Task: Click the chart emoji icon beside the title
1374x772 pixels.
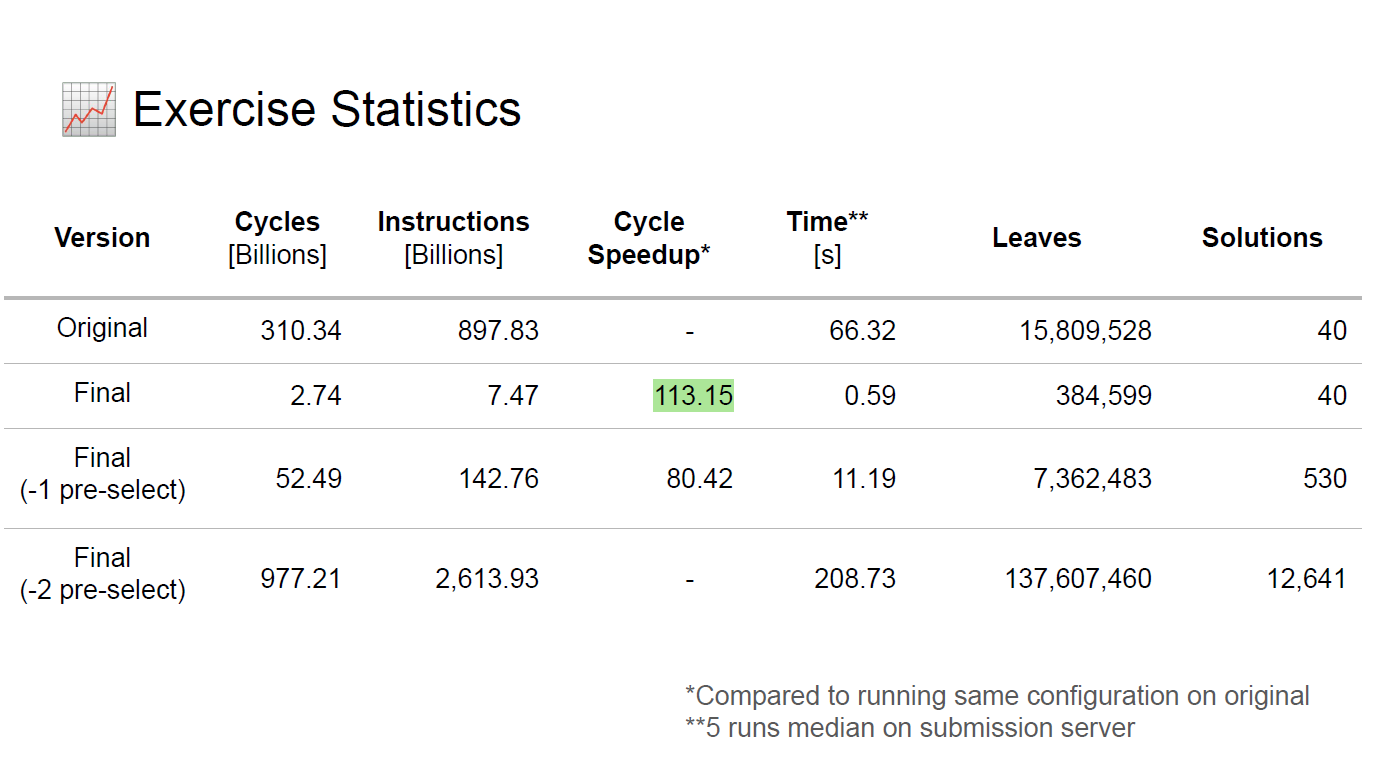Action: coord(89,110)
